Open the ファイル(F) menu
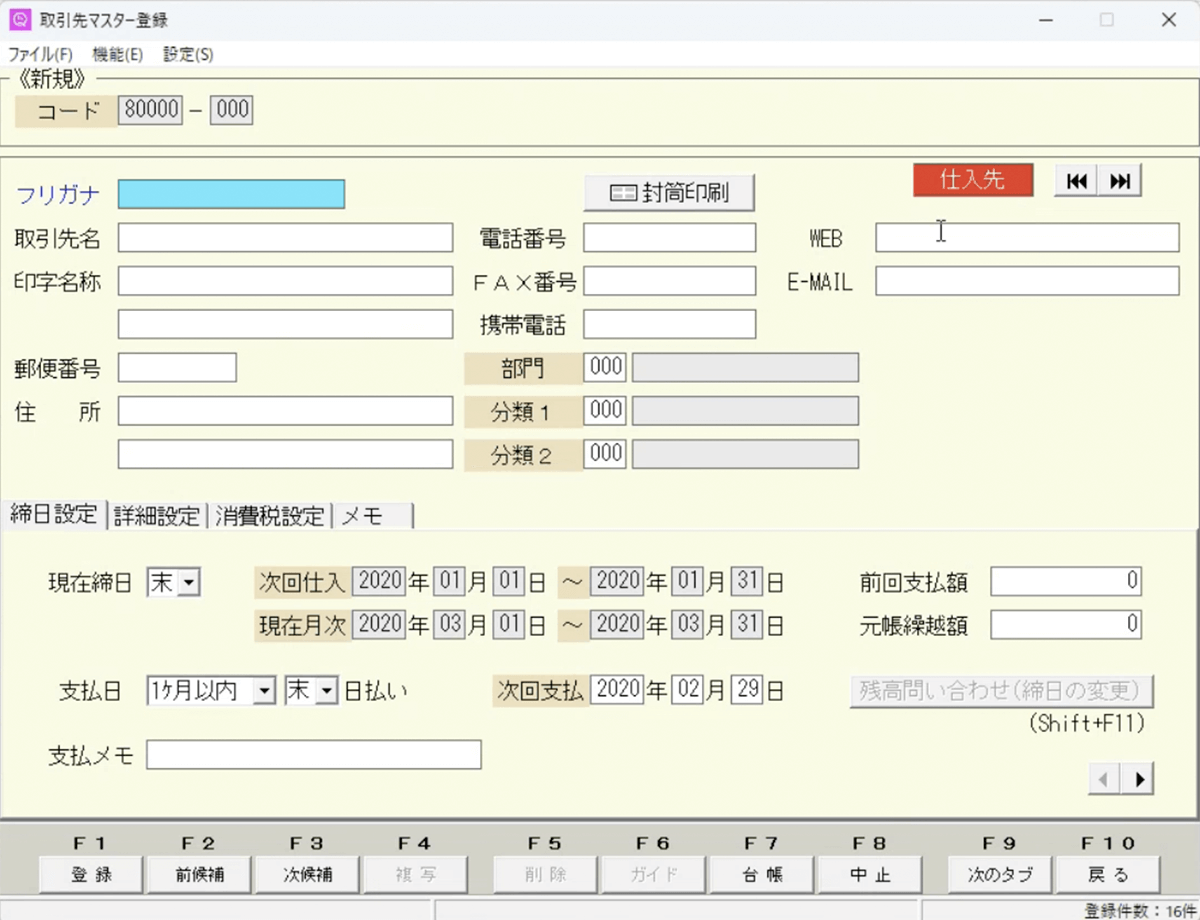1200x920 pixels. (40, 55)
